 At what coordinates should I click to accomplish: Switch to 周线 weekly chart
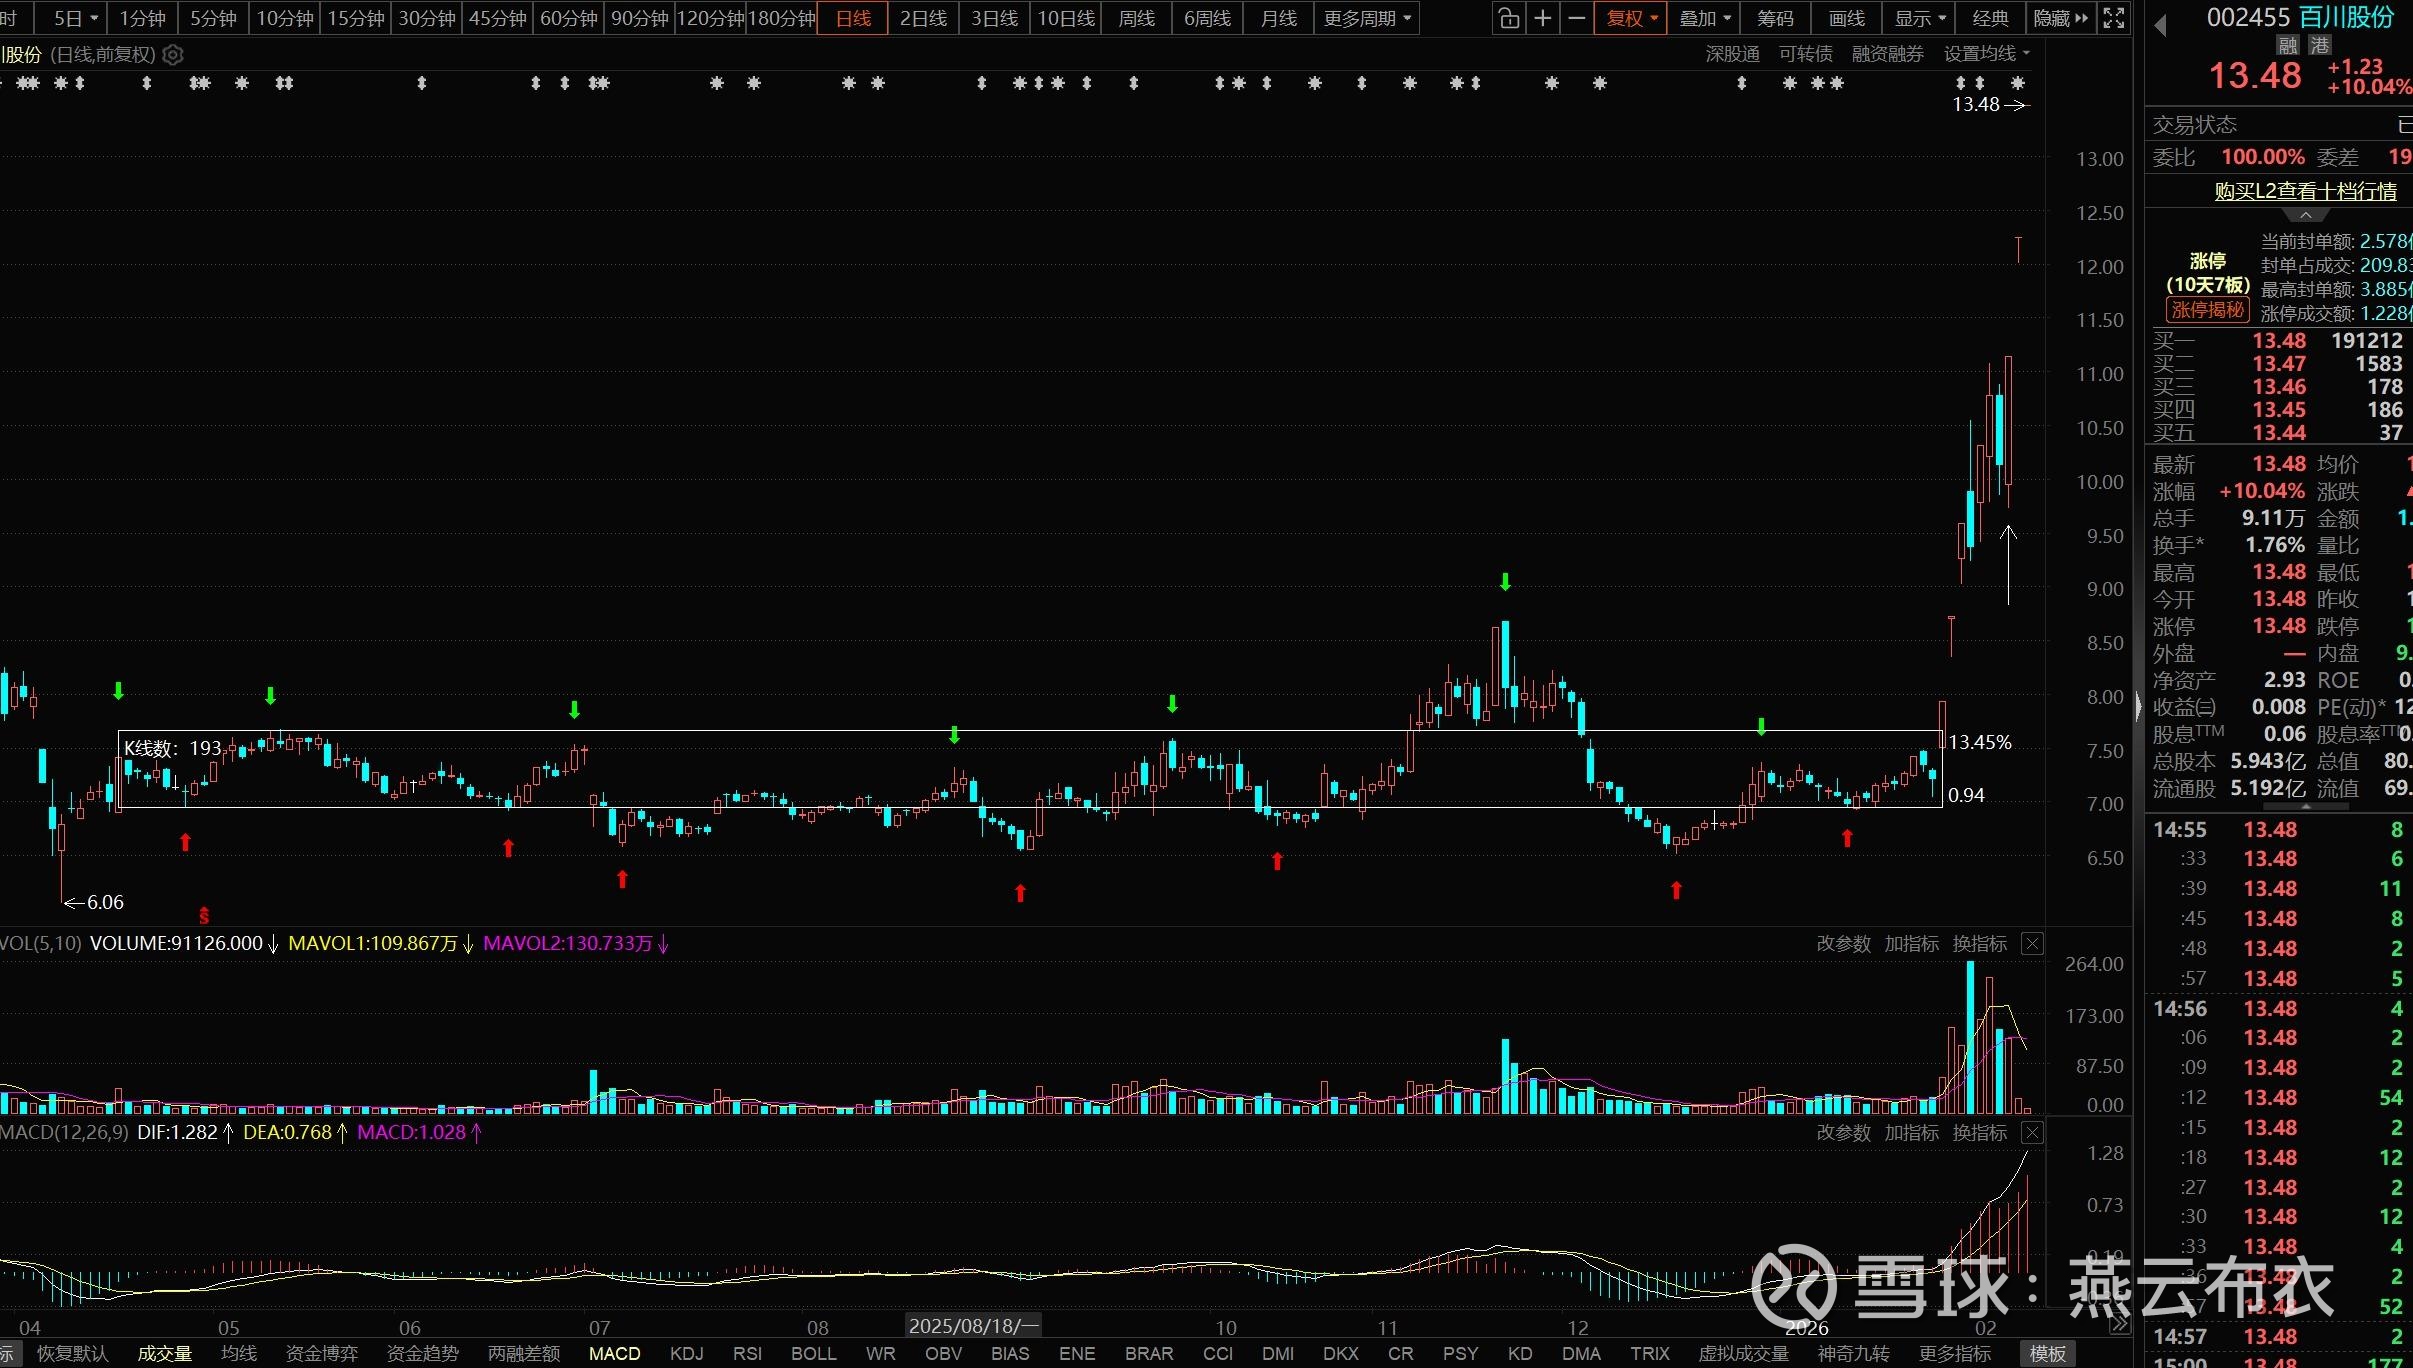(x=1136, y=18)
